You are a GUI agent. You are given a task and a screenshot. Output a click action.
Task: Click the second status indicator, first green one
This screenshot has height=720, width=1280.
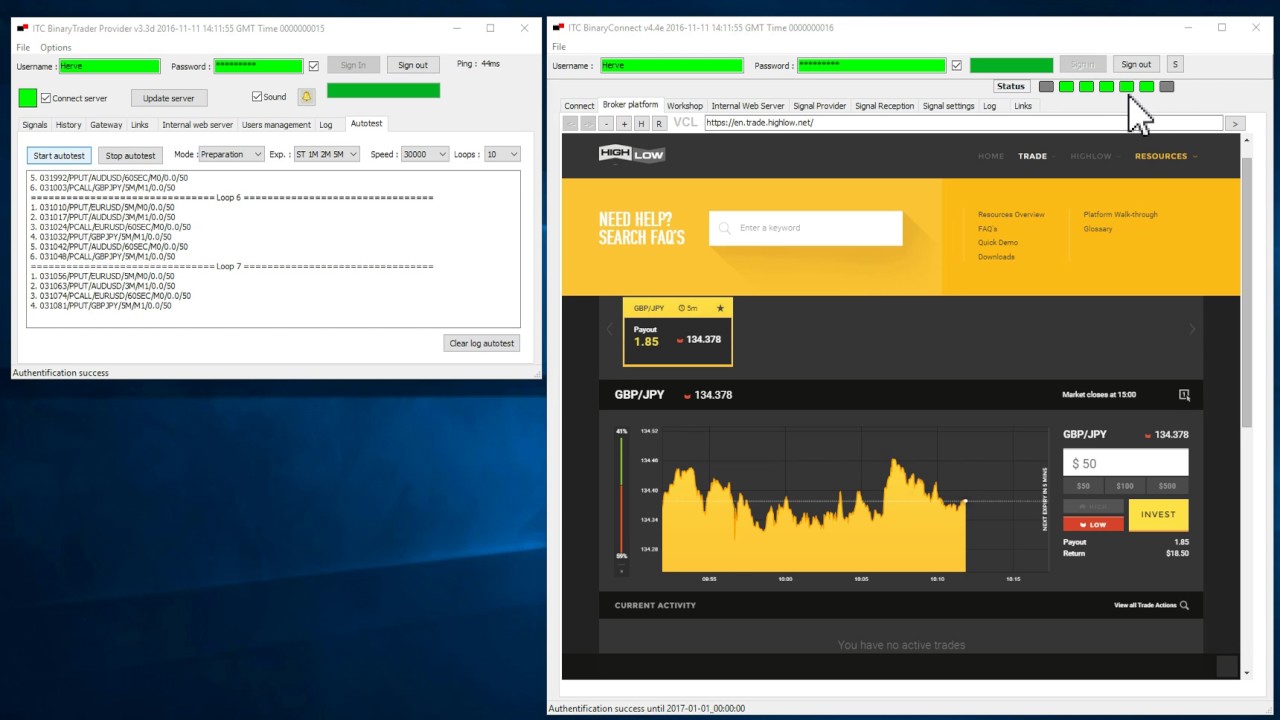1066,86
